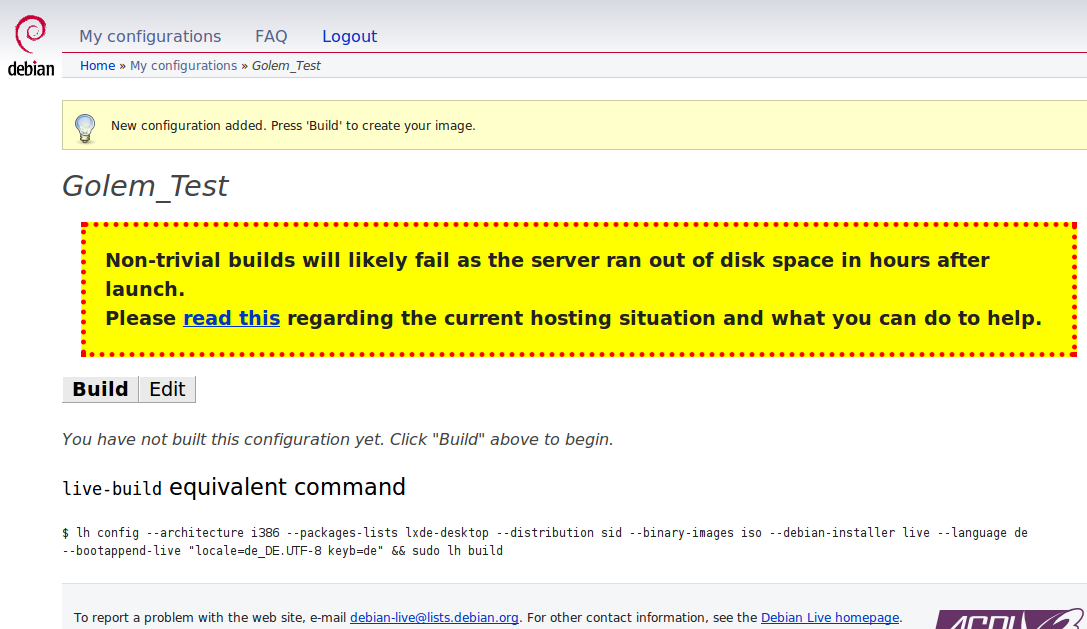Click 'You have not built' message
Image resolution: width=1087 pixels, height=629 pixels.
[338, 440]
